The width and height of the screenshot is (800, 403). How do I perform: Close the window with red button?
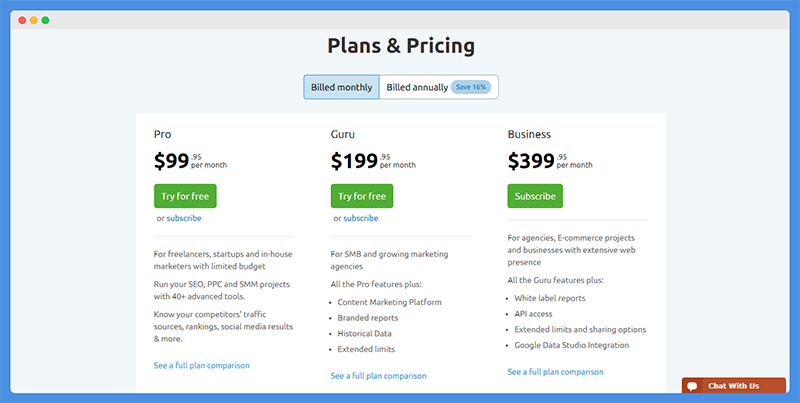tap(22, 20)
